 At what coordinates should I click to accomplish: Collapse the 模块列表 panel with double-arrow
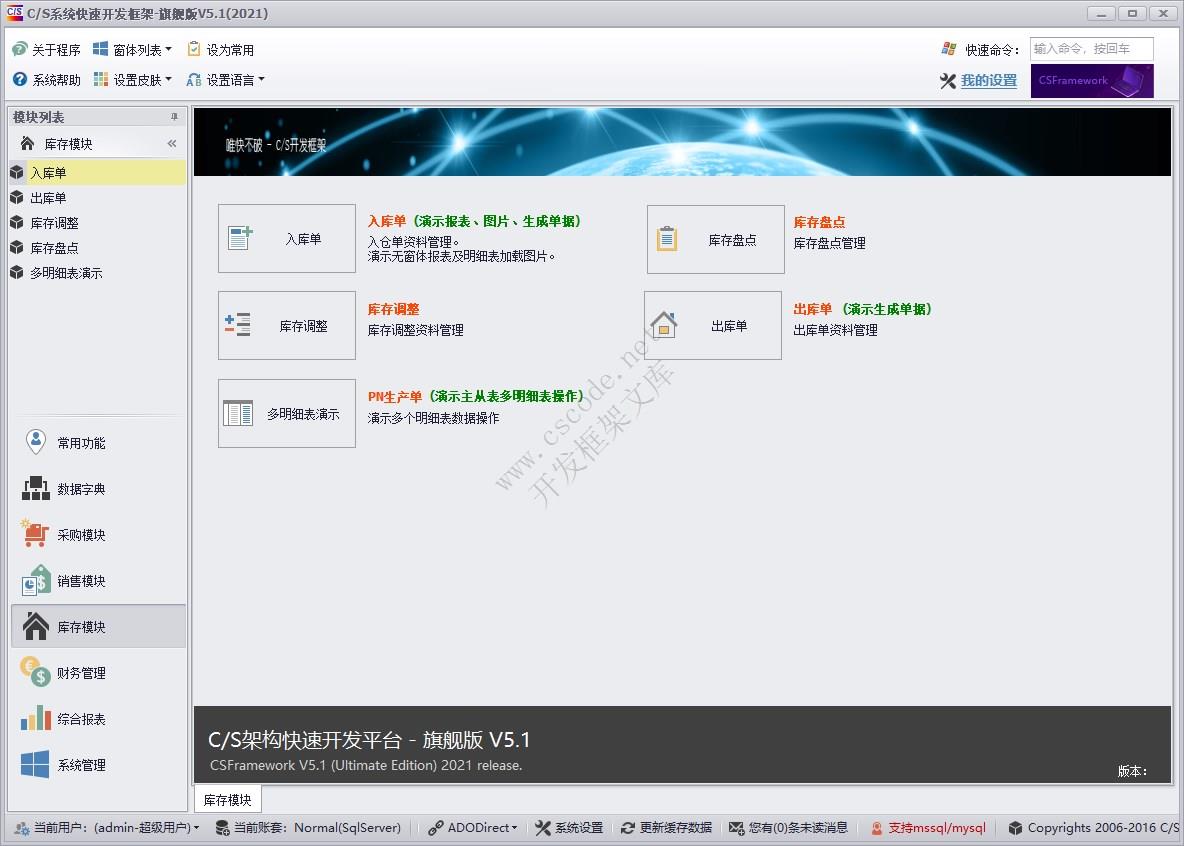pos(171,143)
